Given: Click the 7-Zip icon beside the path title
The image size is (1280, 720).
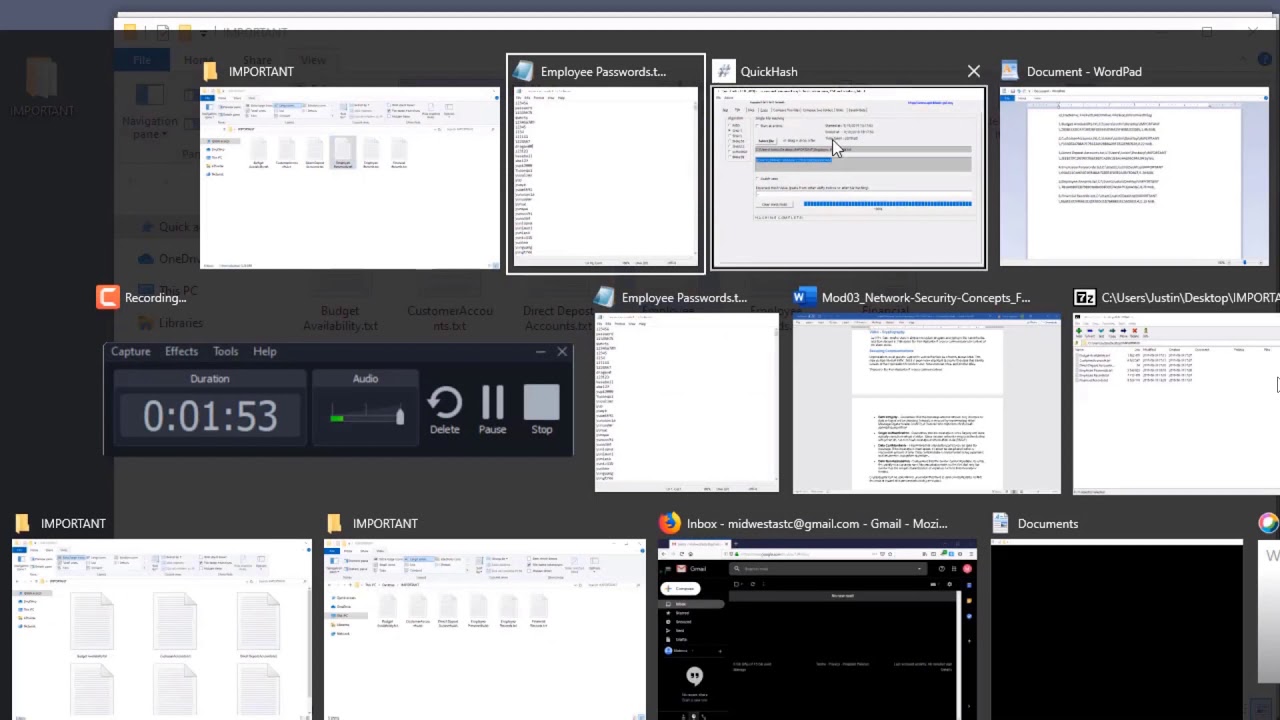Looking at the screenshot, I should pos(1084,298).
